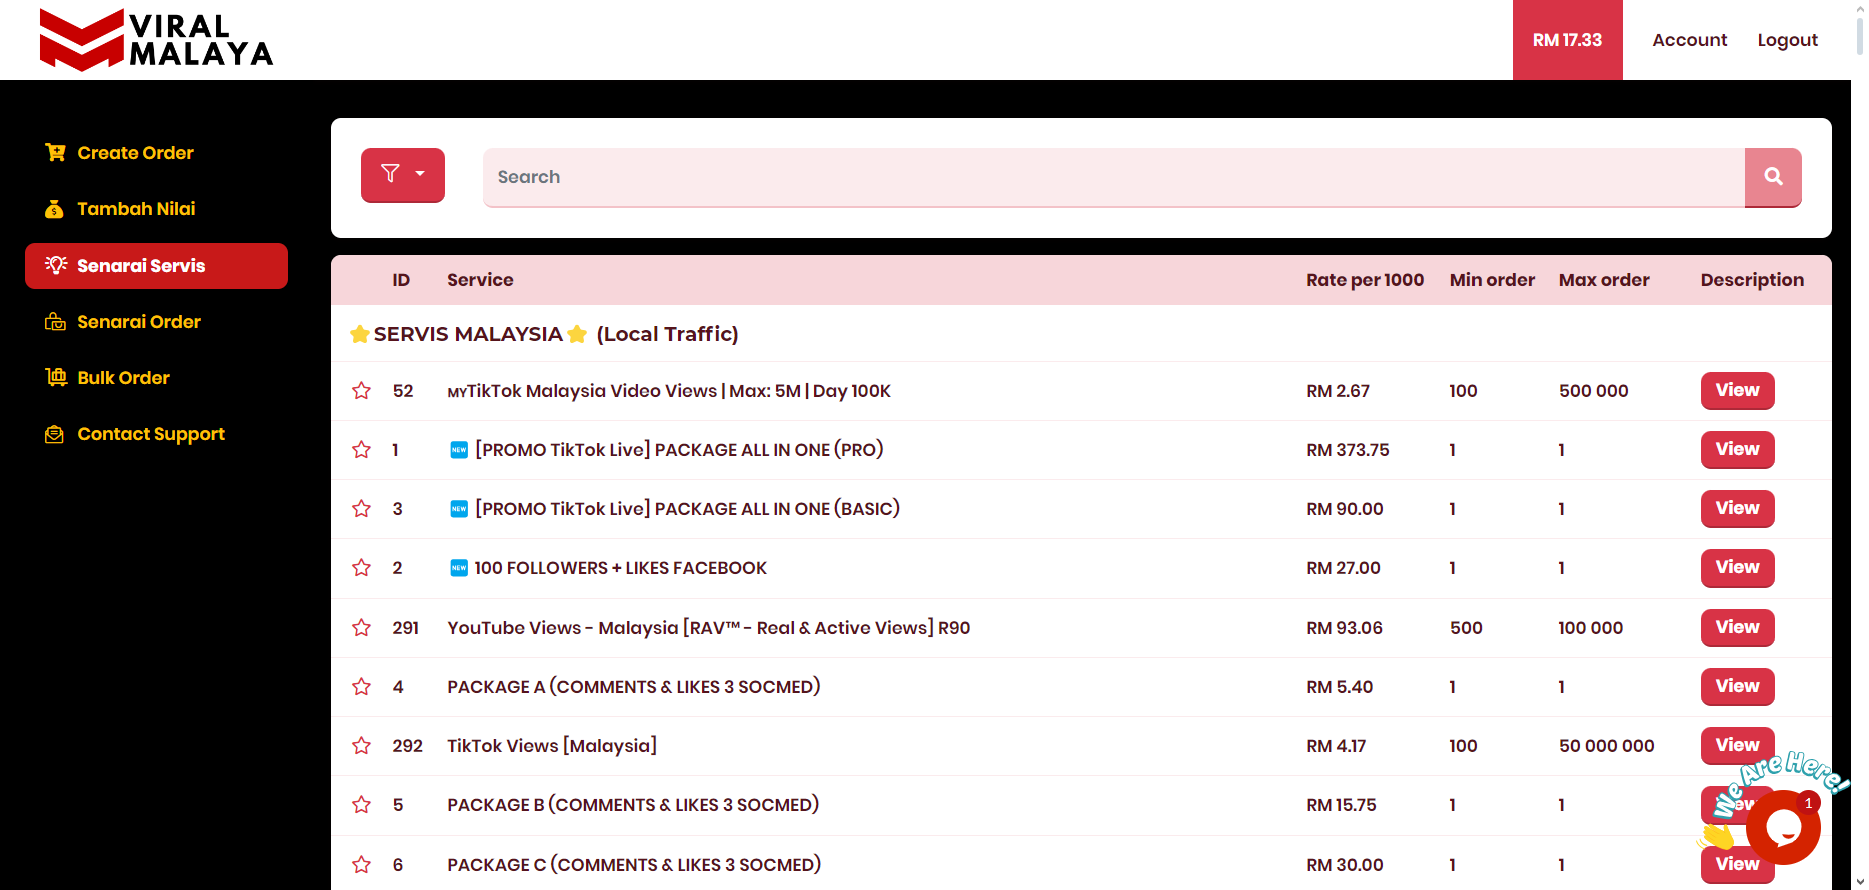Image resolution: width=1869 pixels, height=890 pixels.
Task: Click max order 50 000 000
Action: pos(1606,746)
